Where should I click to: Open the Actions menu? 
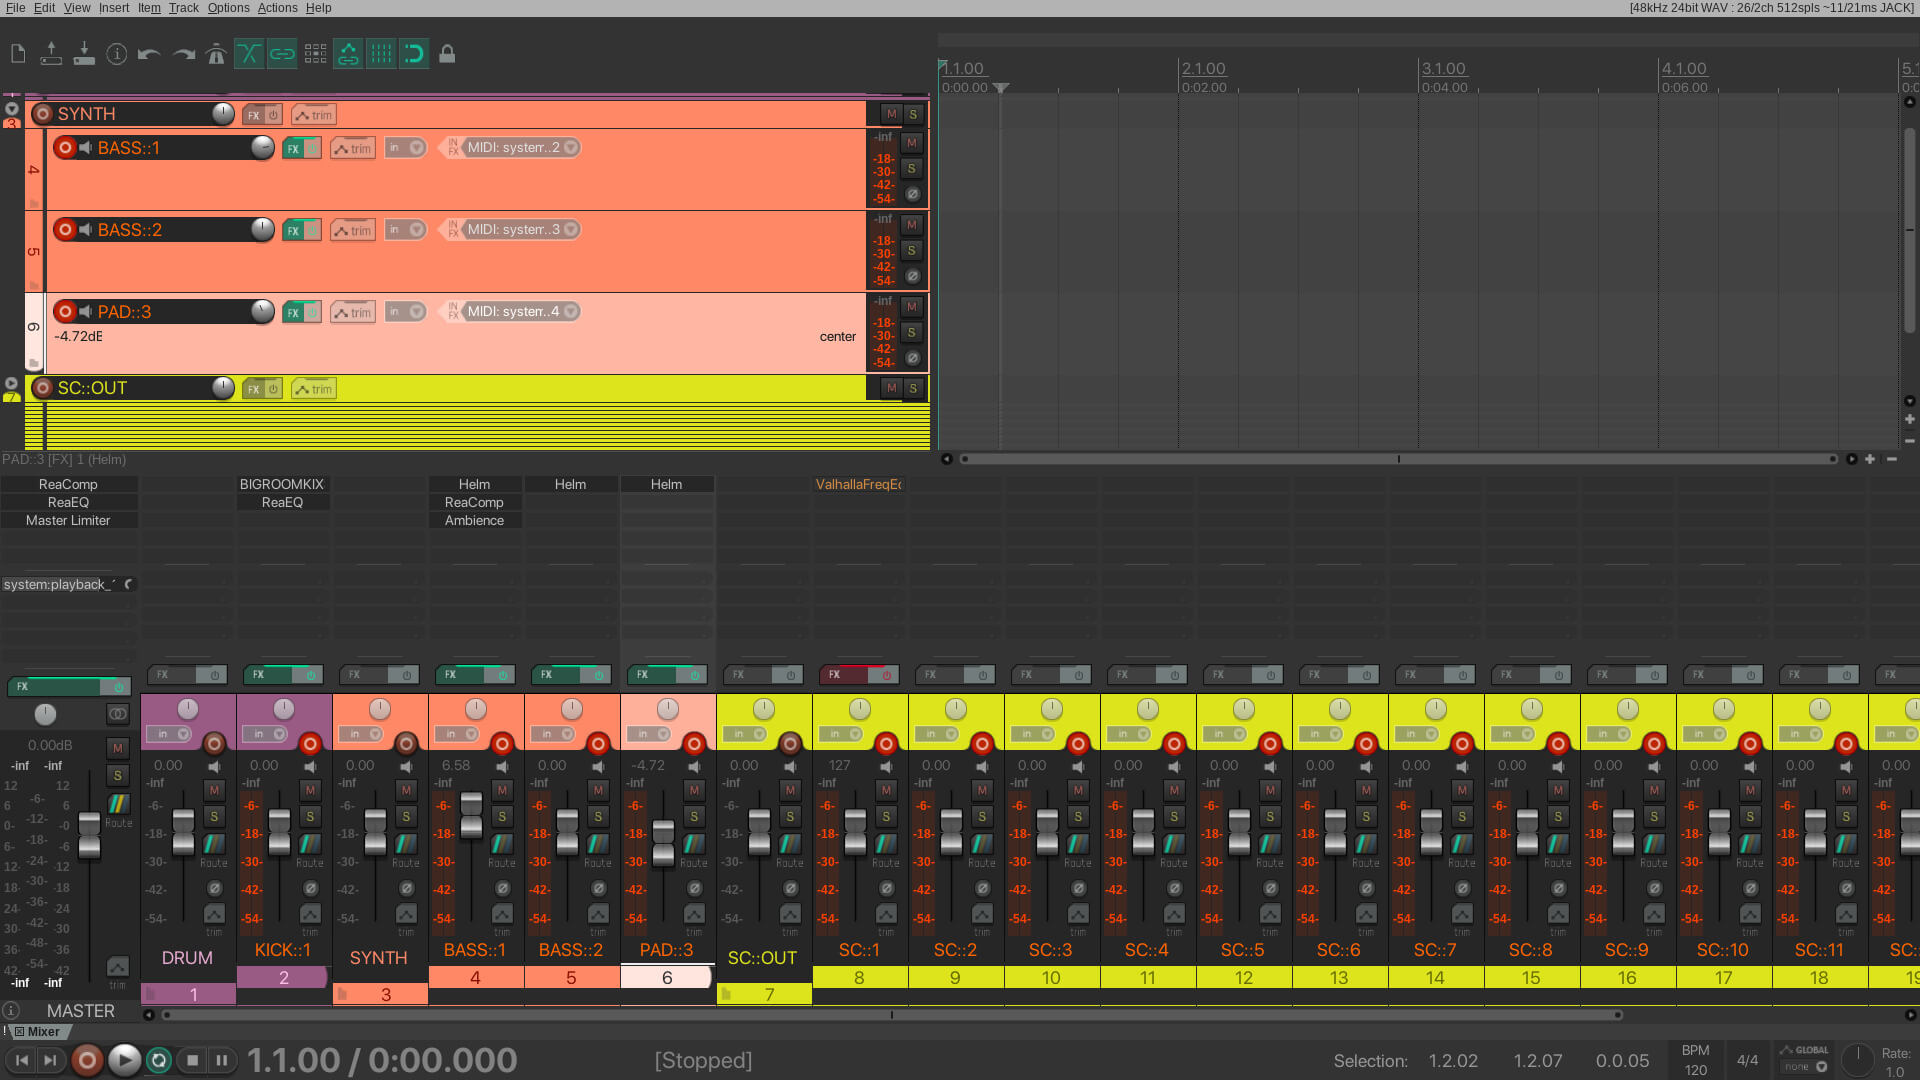(x=277, y=8)
